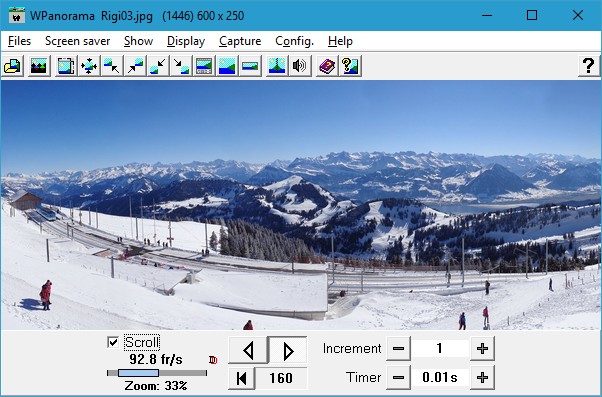This screenshot has height=397, width=602.
Task: Open the Config. menu
Action: point(294,41)
